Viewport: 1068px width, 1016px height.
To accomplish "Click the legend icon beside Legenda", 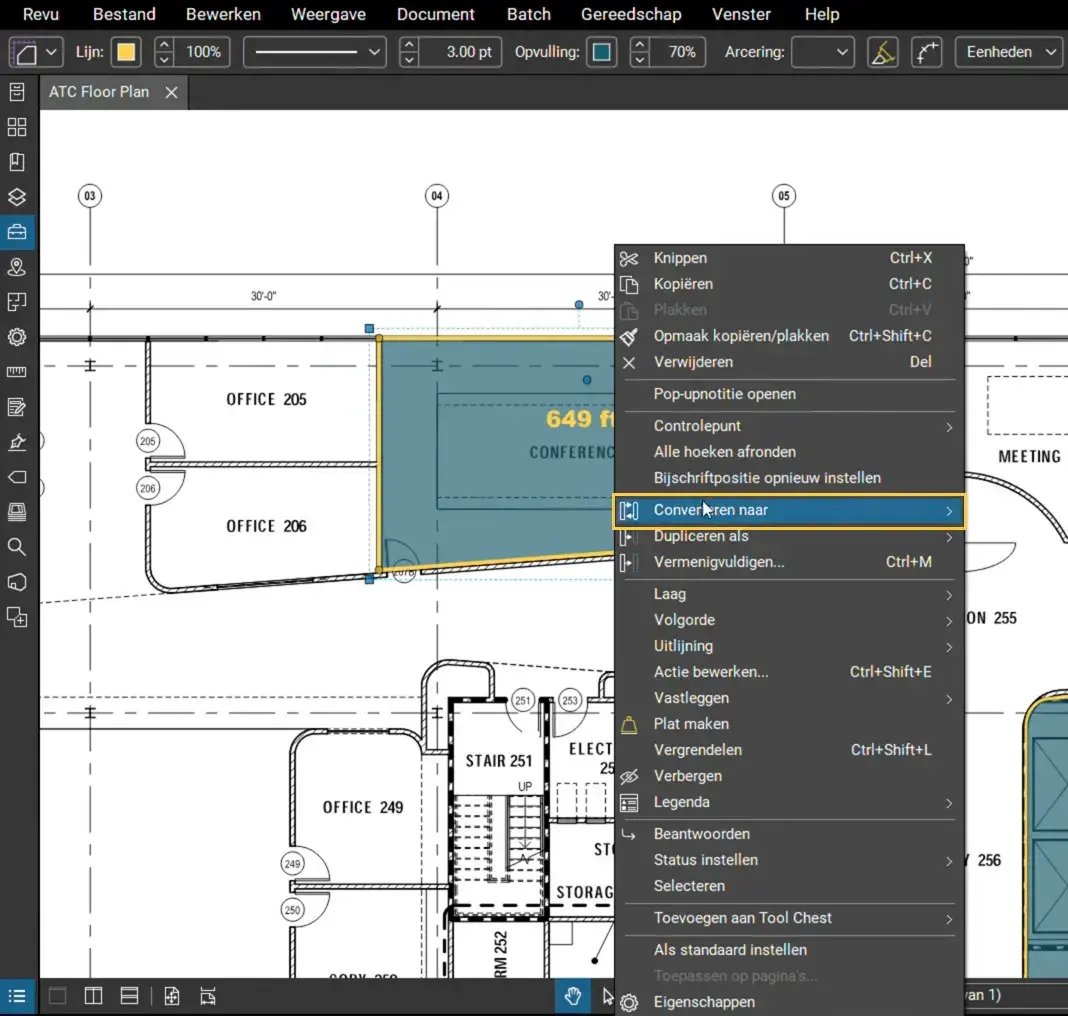I will coord(629,803).
